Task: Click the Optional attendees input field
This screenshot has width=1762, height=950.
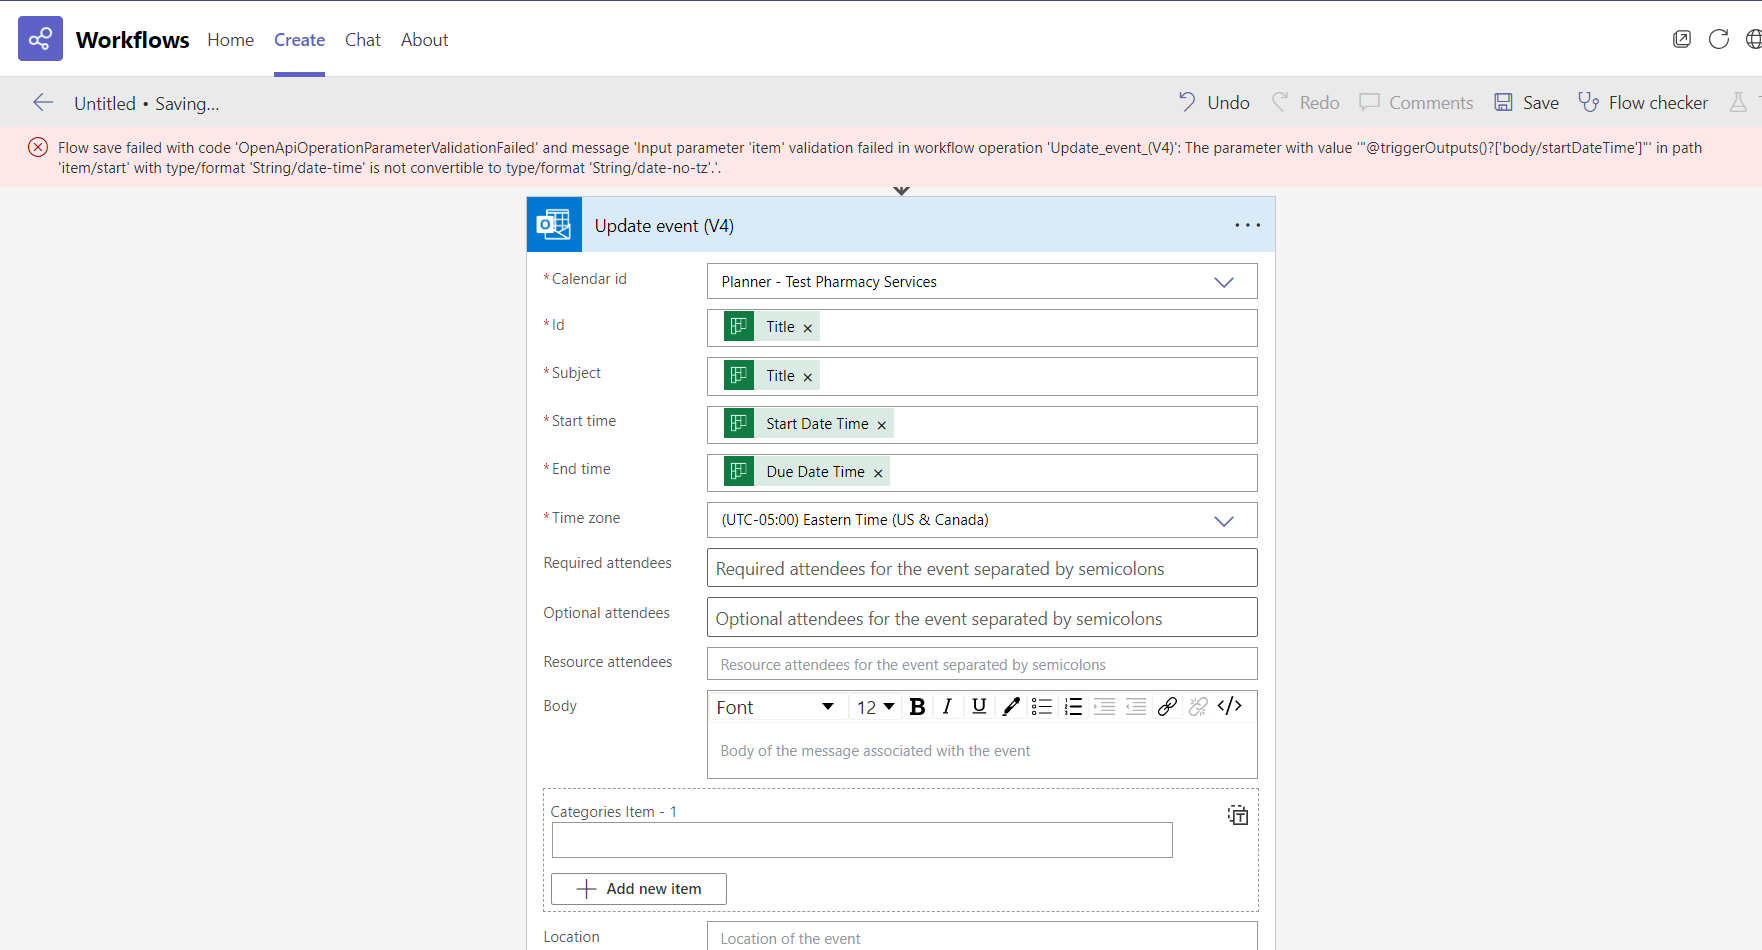Action: [x=982, y=618]
